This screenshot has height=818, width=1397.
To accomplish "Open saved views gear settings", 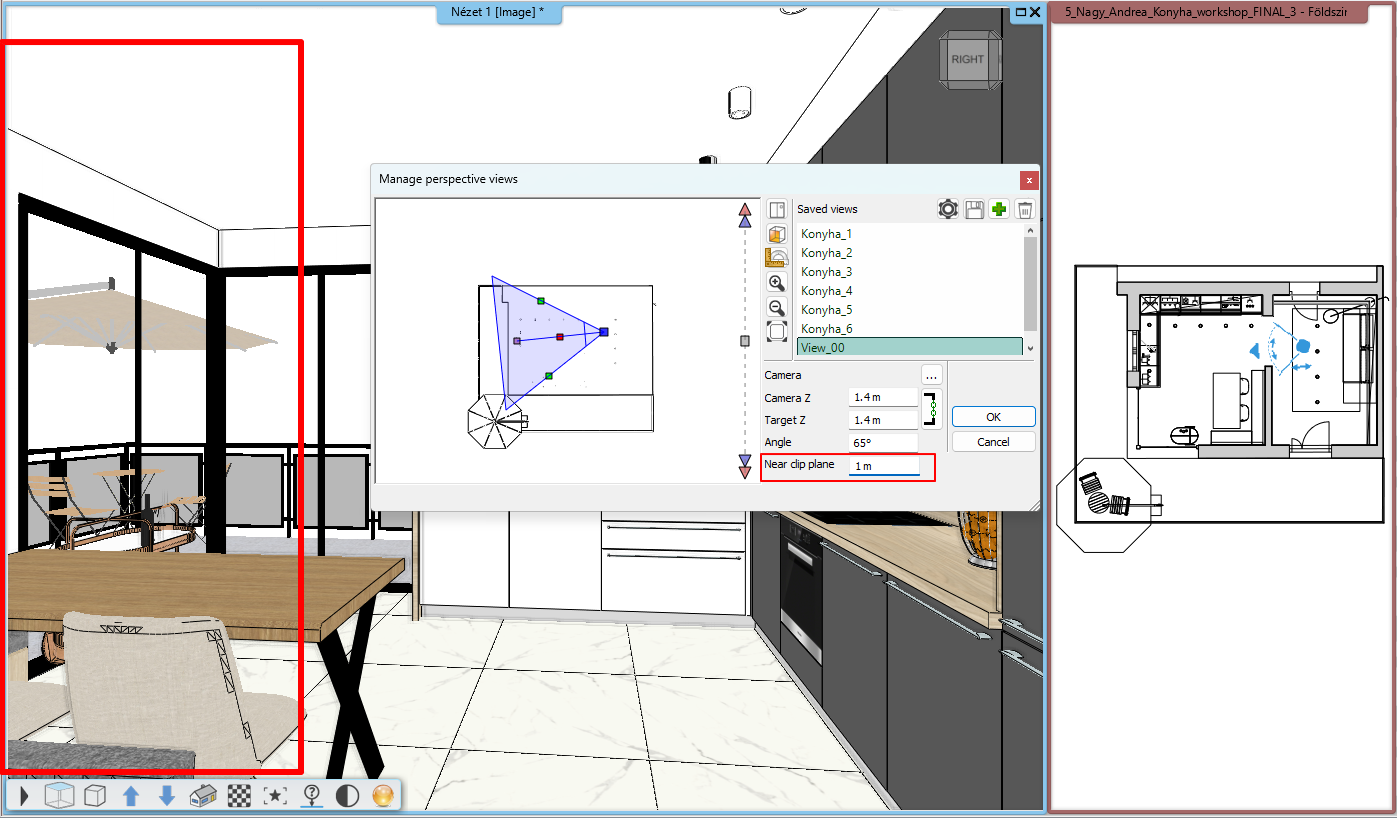I will click(948, 209).
